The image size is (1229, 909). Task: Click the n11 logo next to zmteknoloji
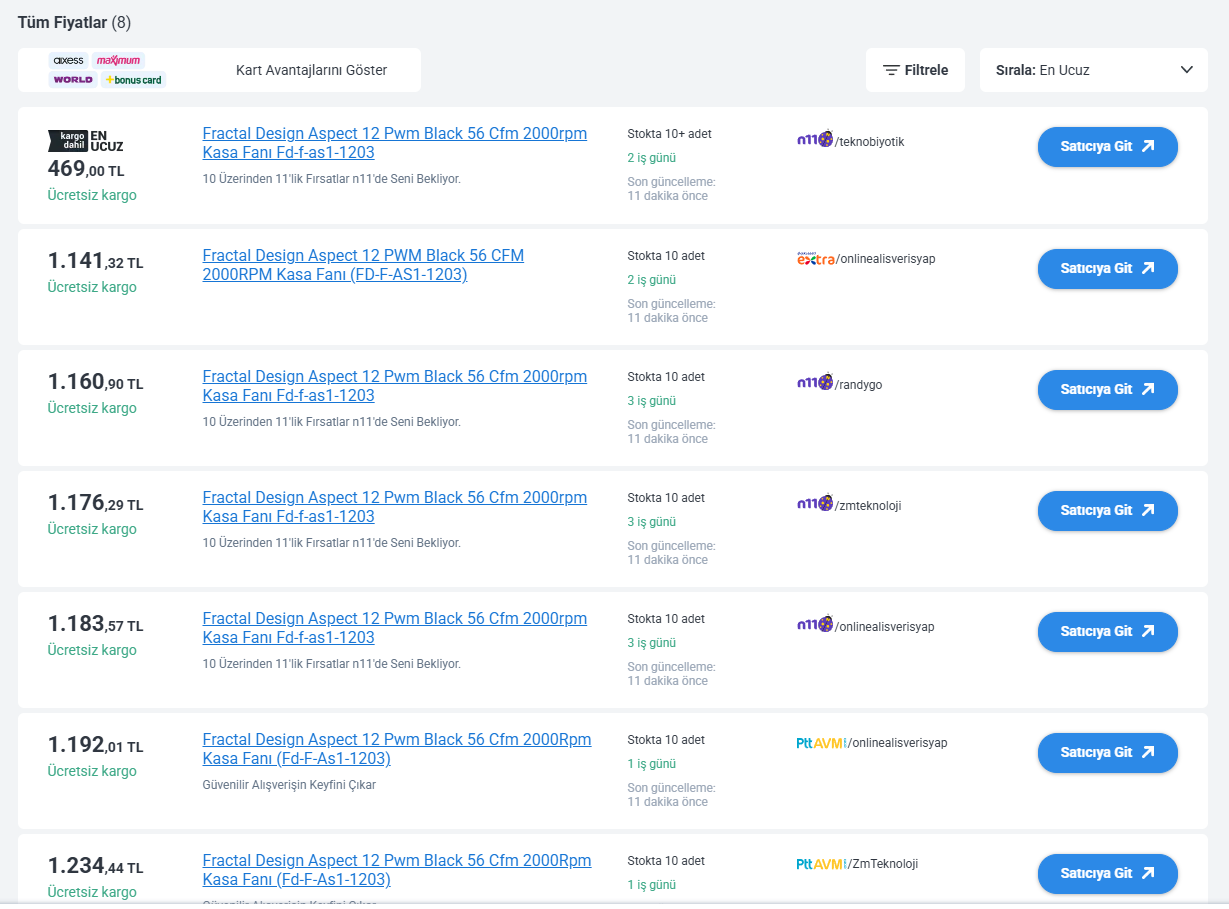814,504
